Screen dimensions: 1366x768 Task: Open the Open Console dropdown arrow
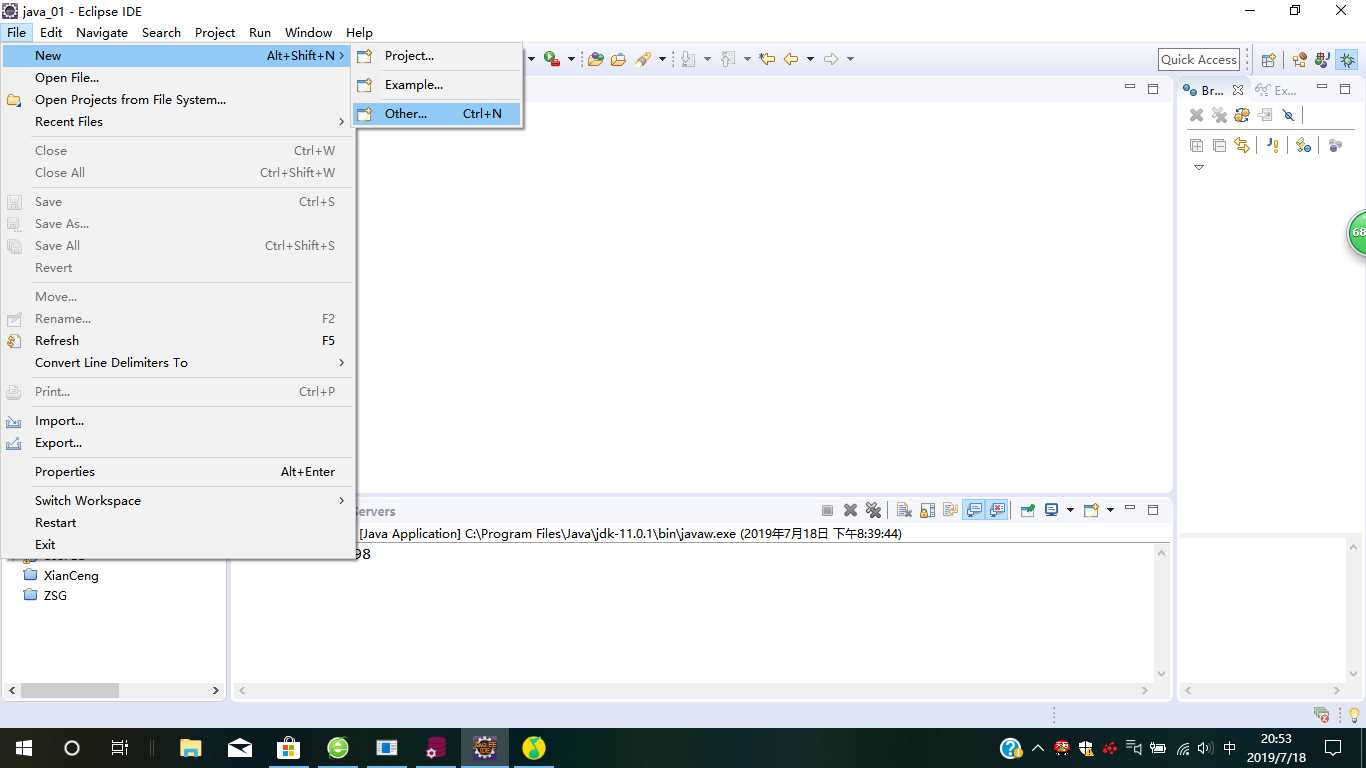1110,510
